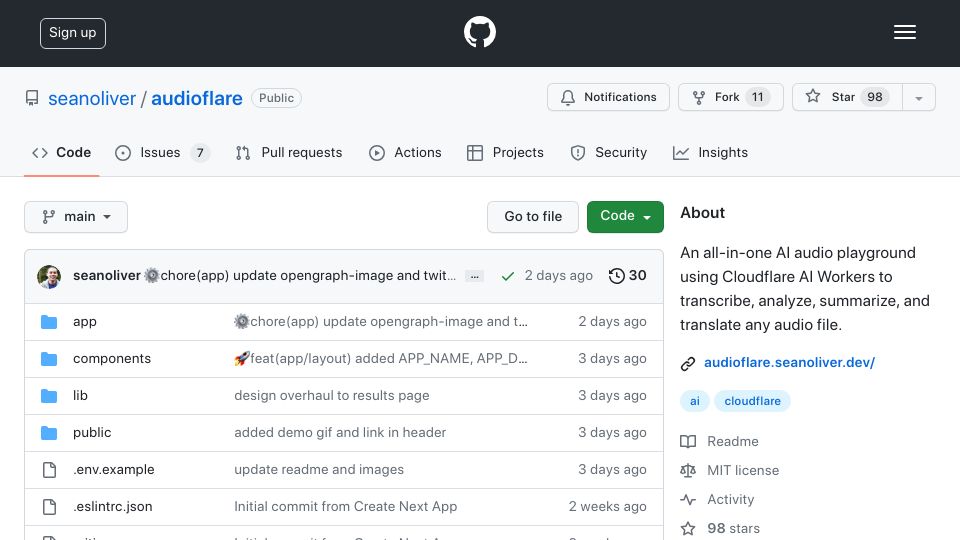Open the chore(app) commit on app row
Viewport: 960px width, 540px height.
[380, 322]
